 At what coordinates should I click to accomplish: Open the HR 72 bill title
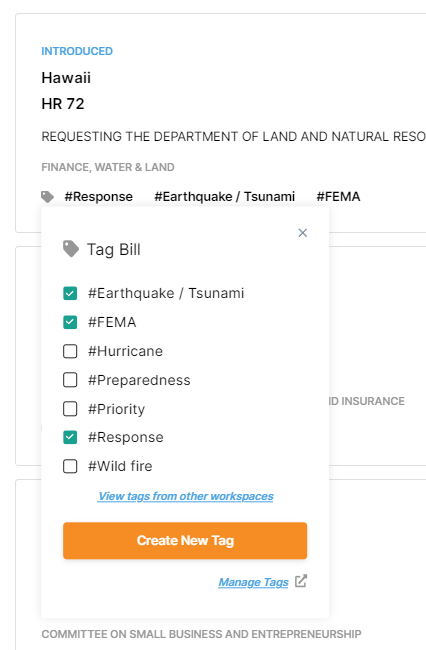tap(63, 104)
